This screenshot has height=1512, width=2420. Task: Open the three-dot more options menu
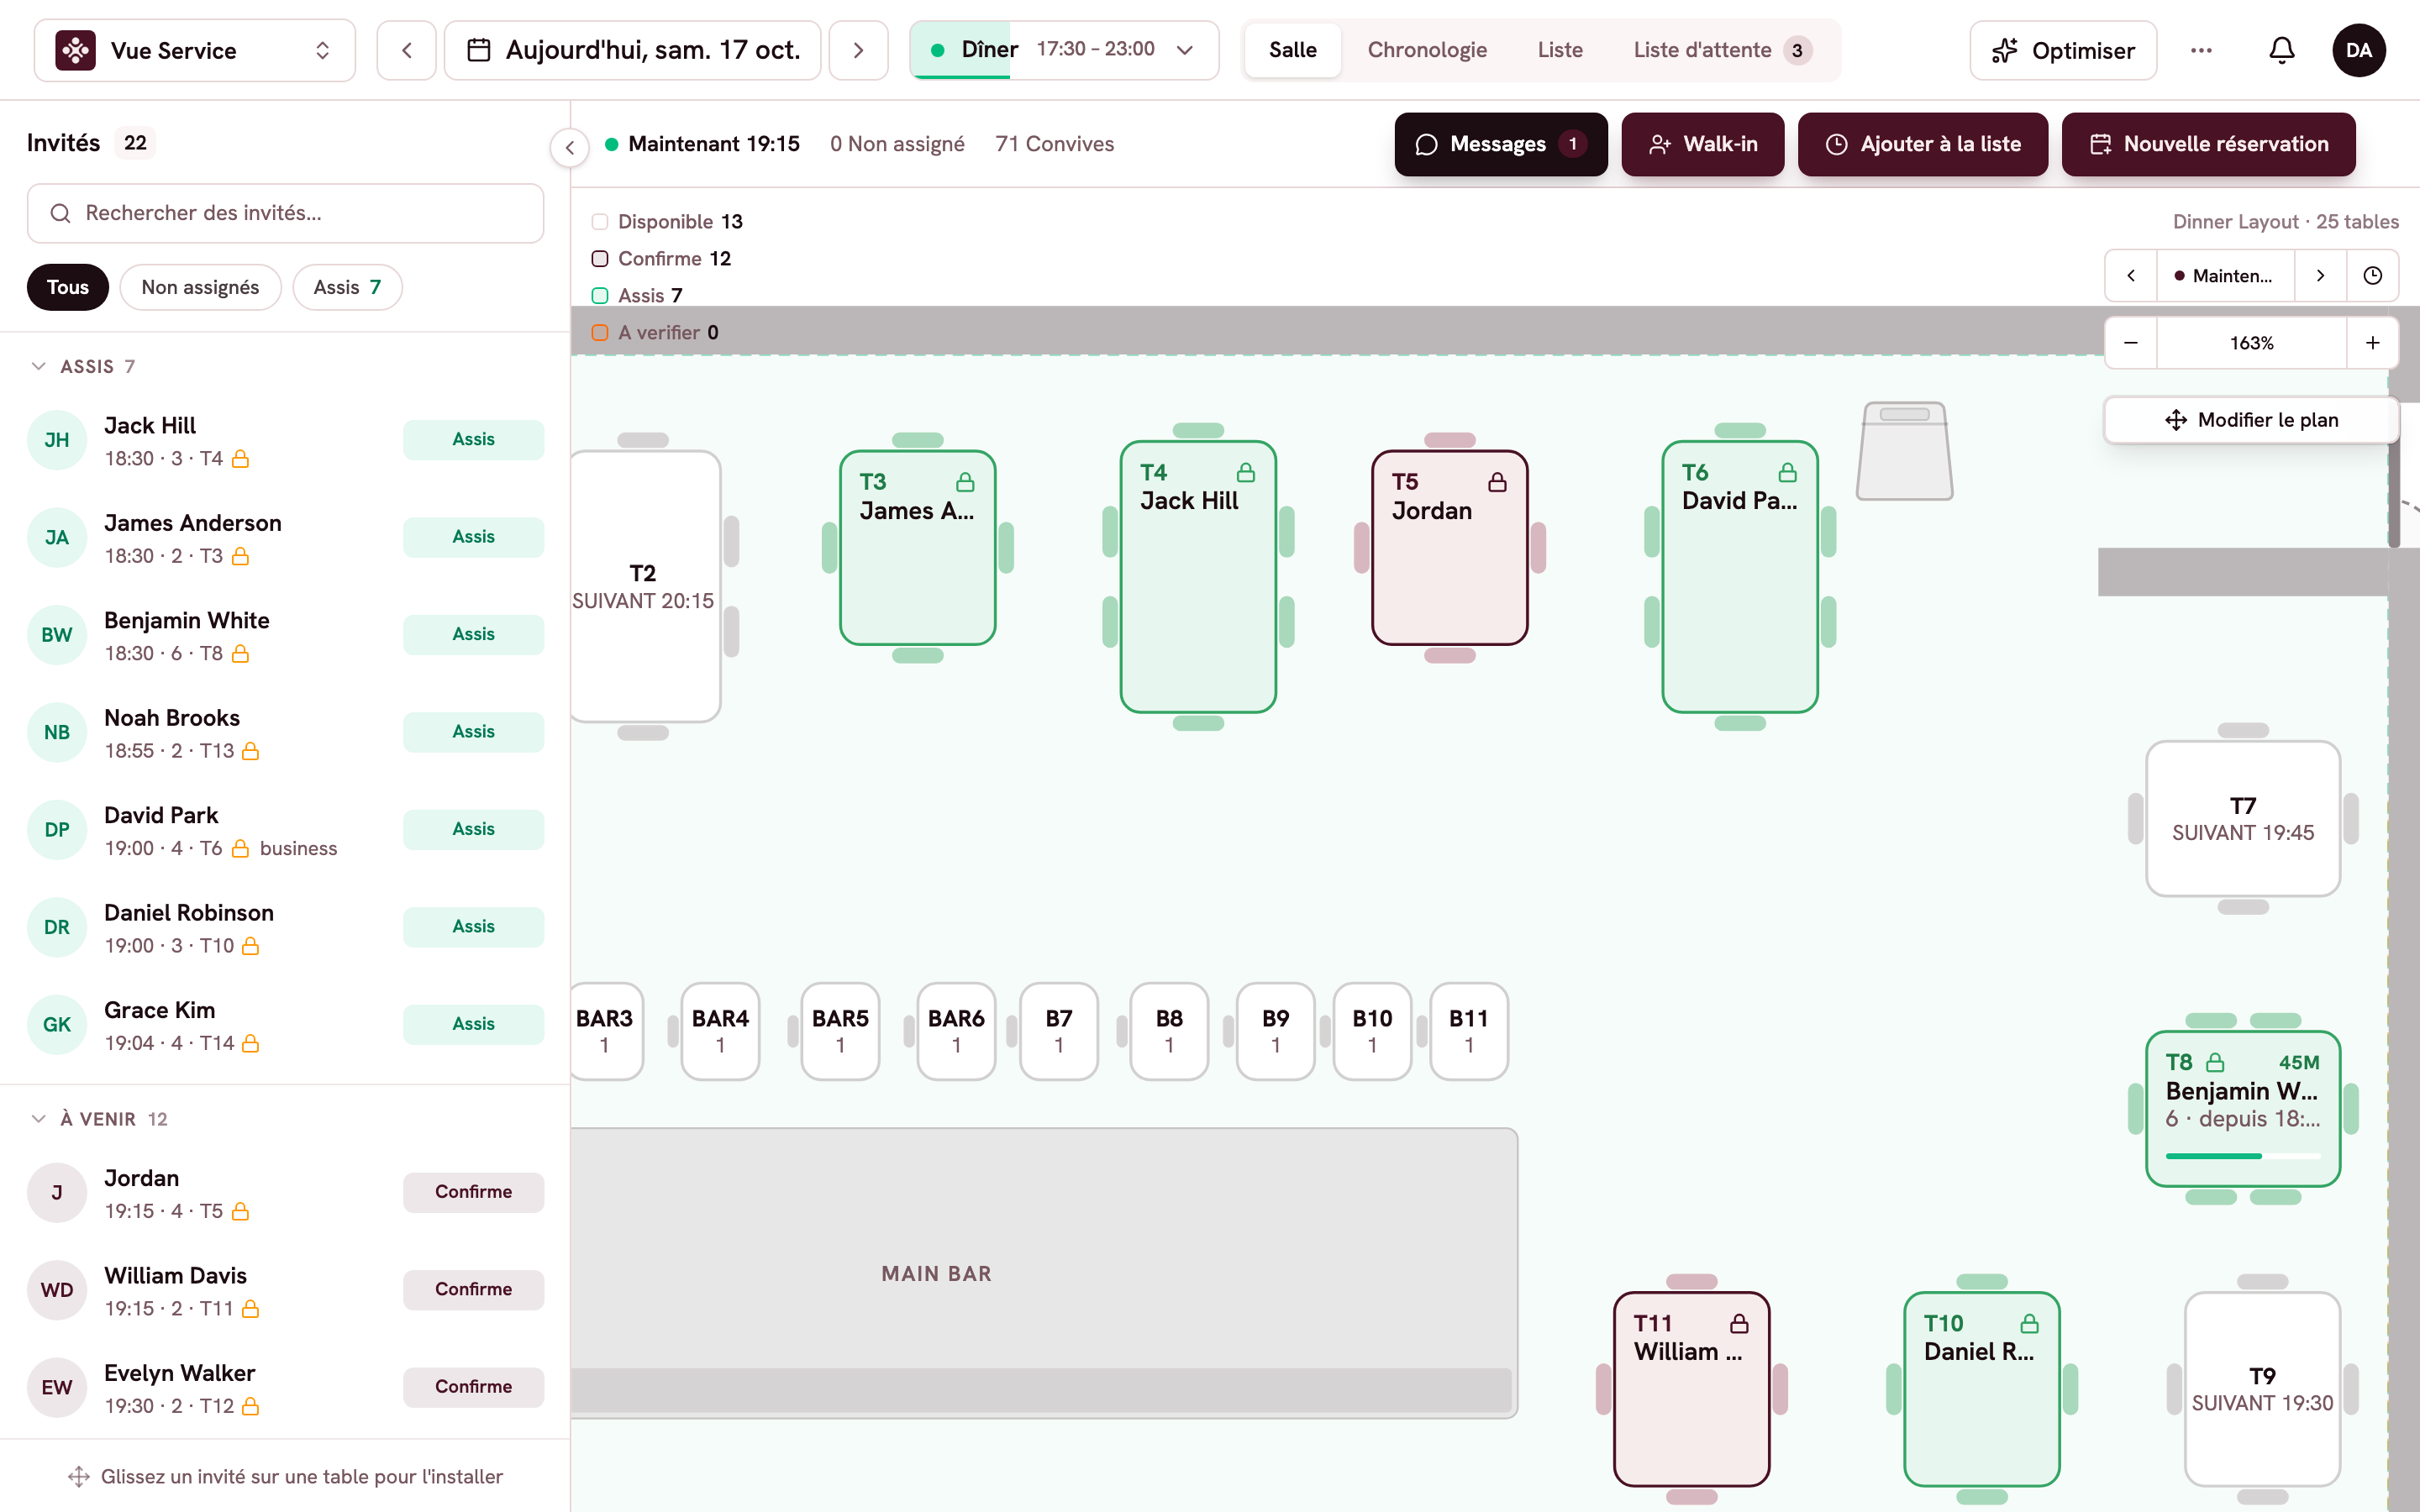click(2201, 50)
